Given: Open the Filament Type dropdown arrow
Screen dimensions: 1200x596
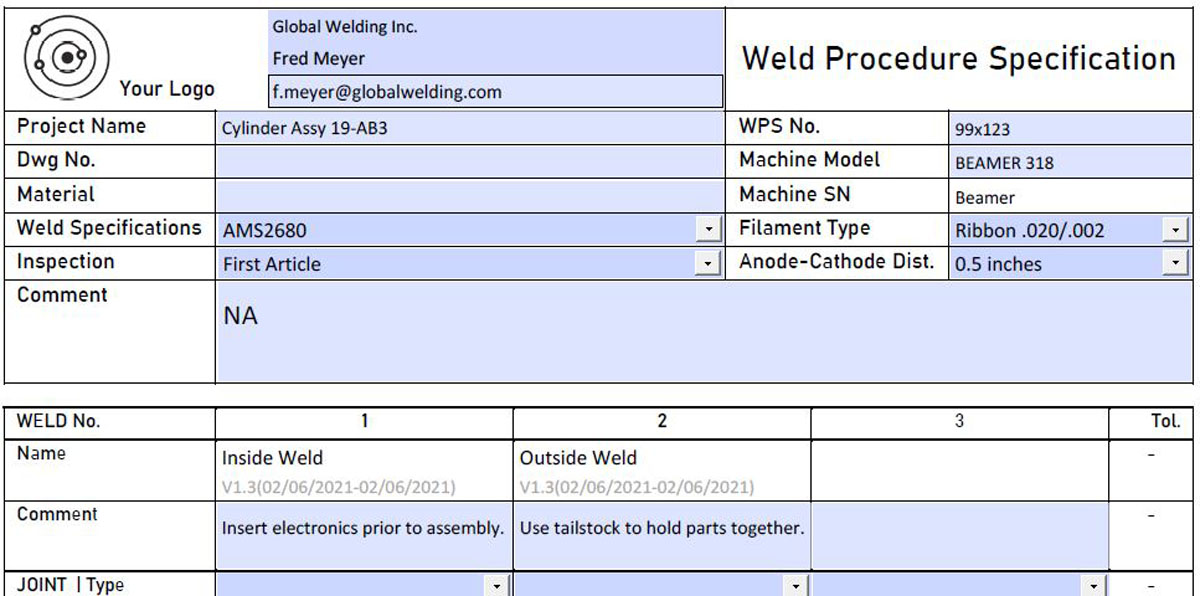Looking at the screenshot, I should pos(1175,231).
